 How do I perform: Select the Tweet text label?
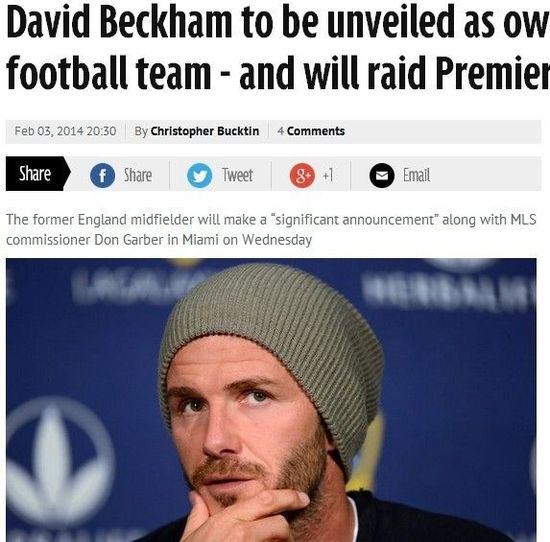(237, 175)
